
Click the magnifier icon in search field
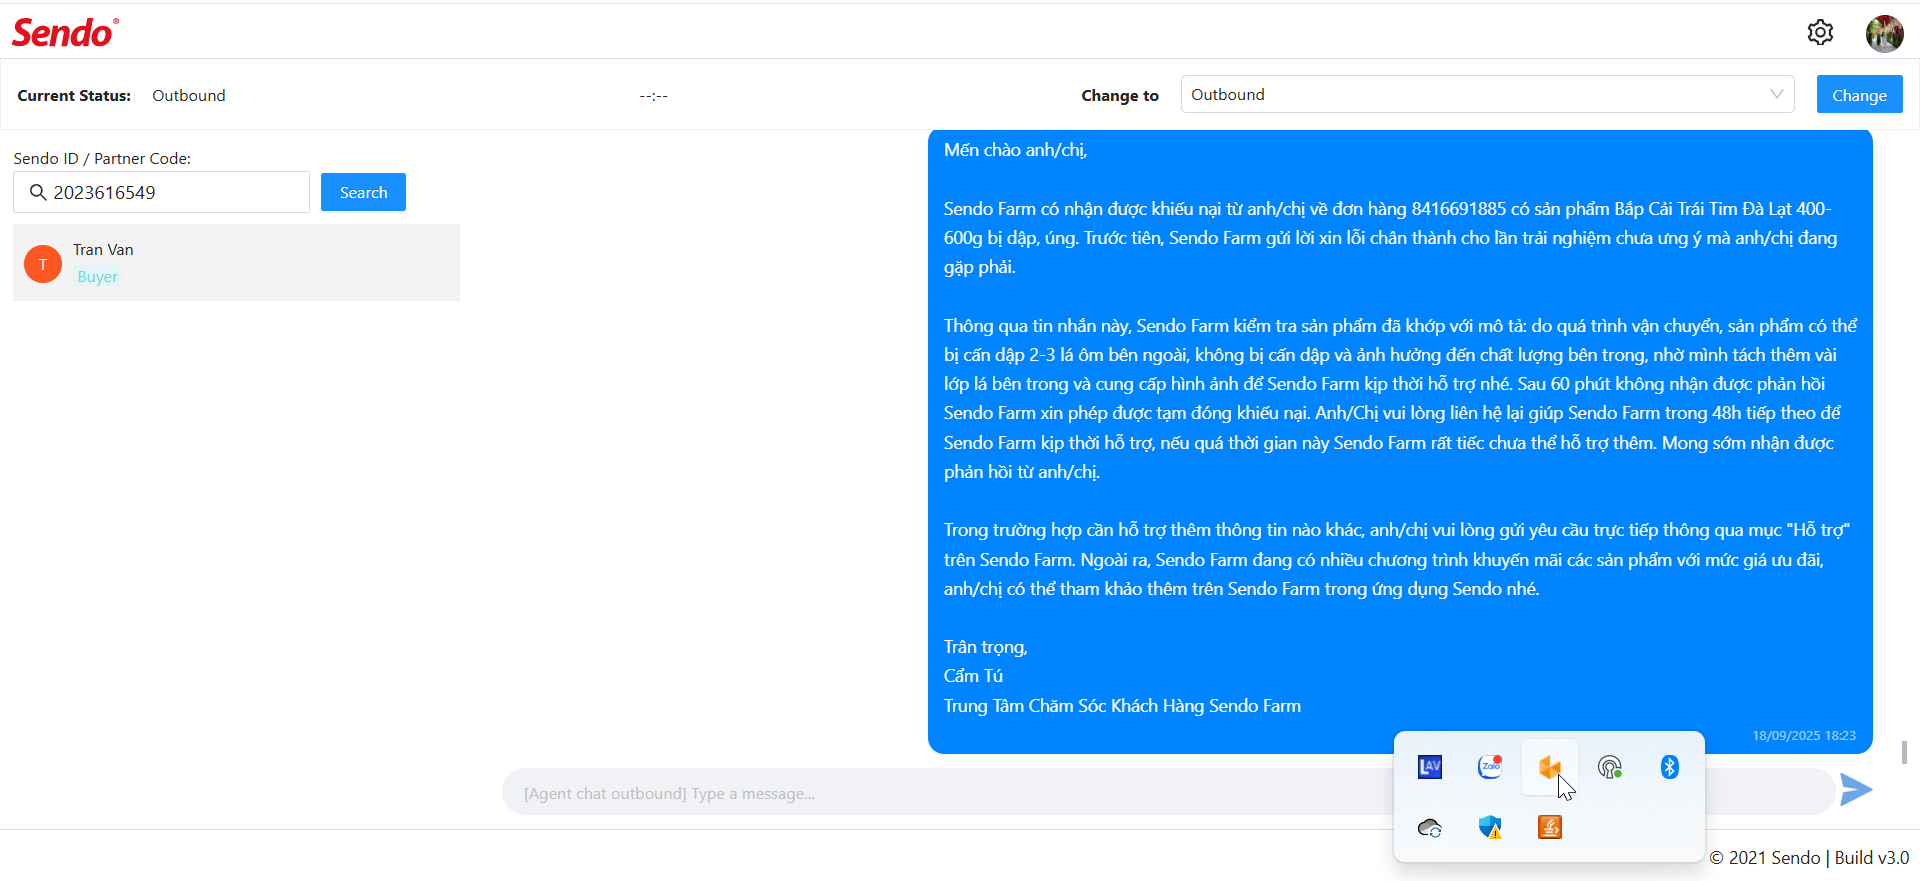38,192
